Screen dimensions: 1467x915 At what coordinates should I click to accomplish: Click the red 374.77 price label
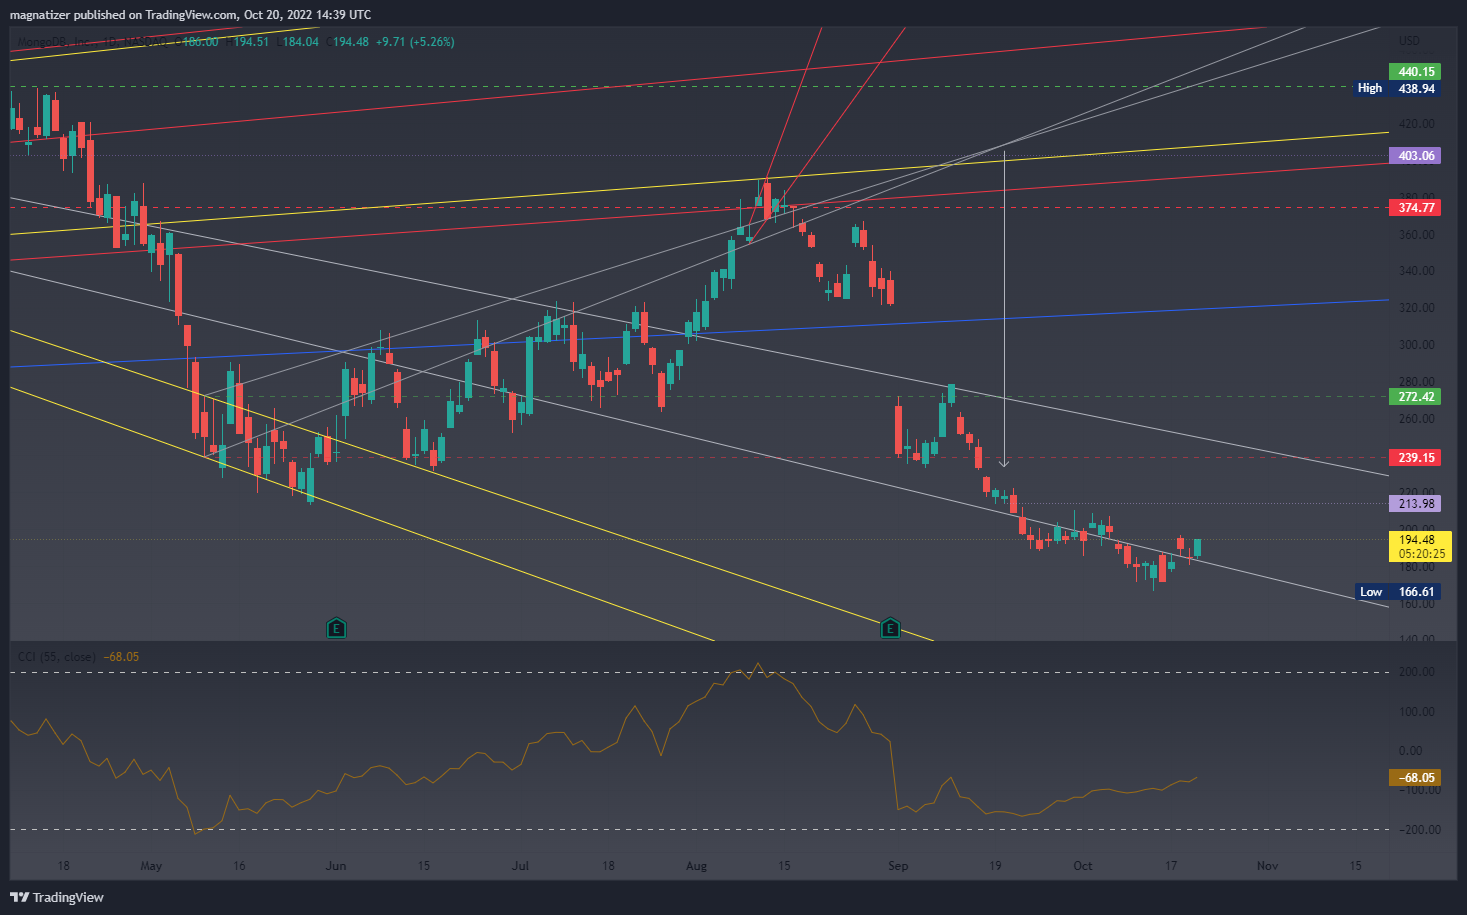(1415, 208)
